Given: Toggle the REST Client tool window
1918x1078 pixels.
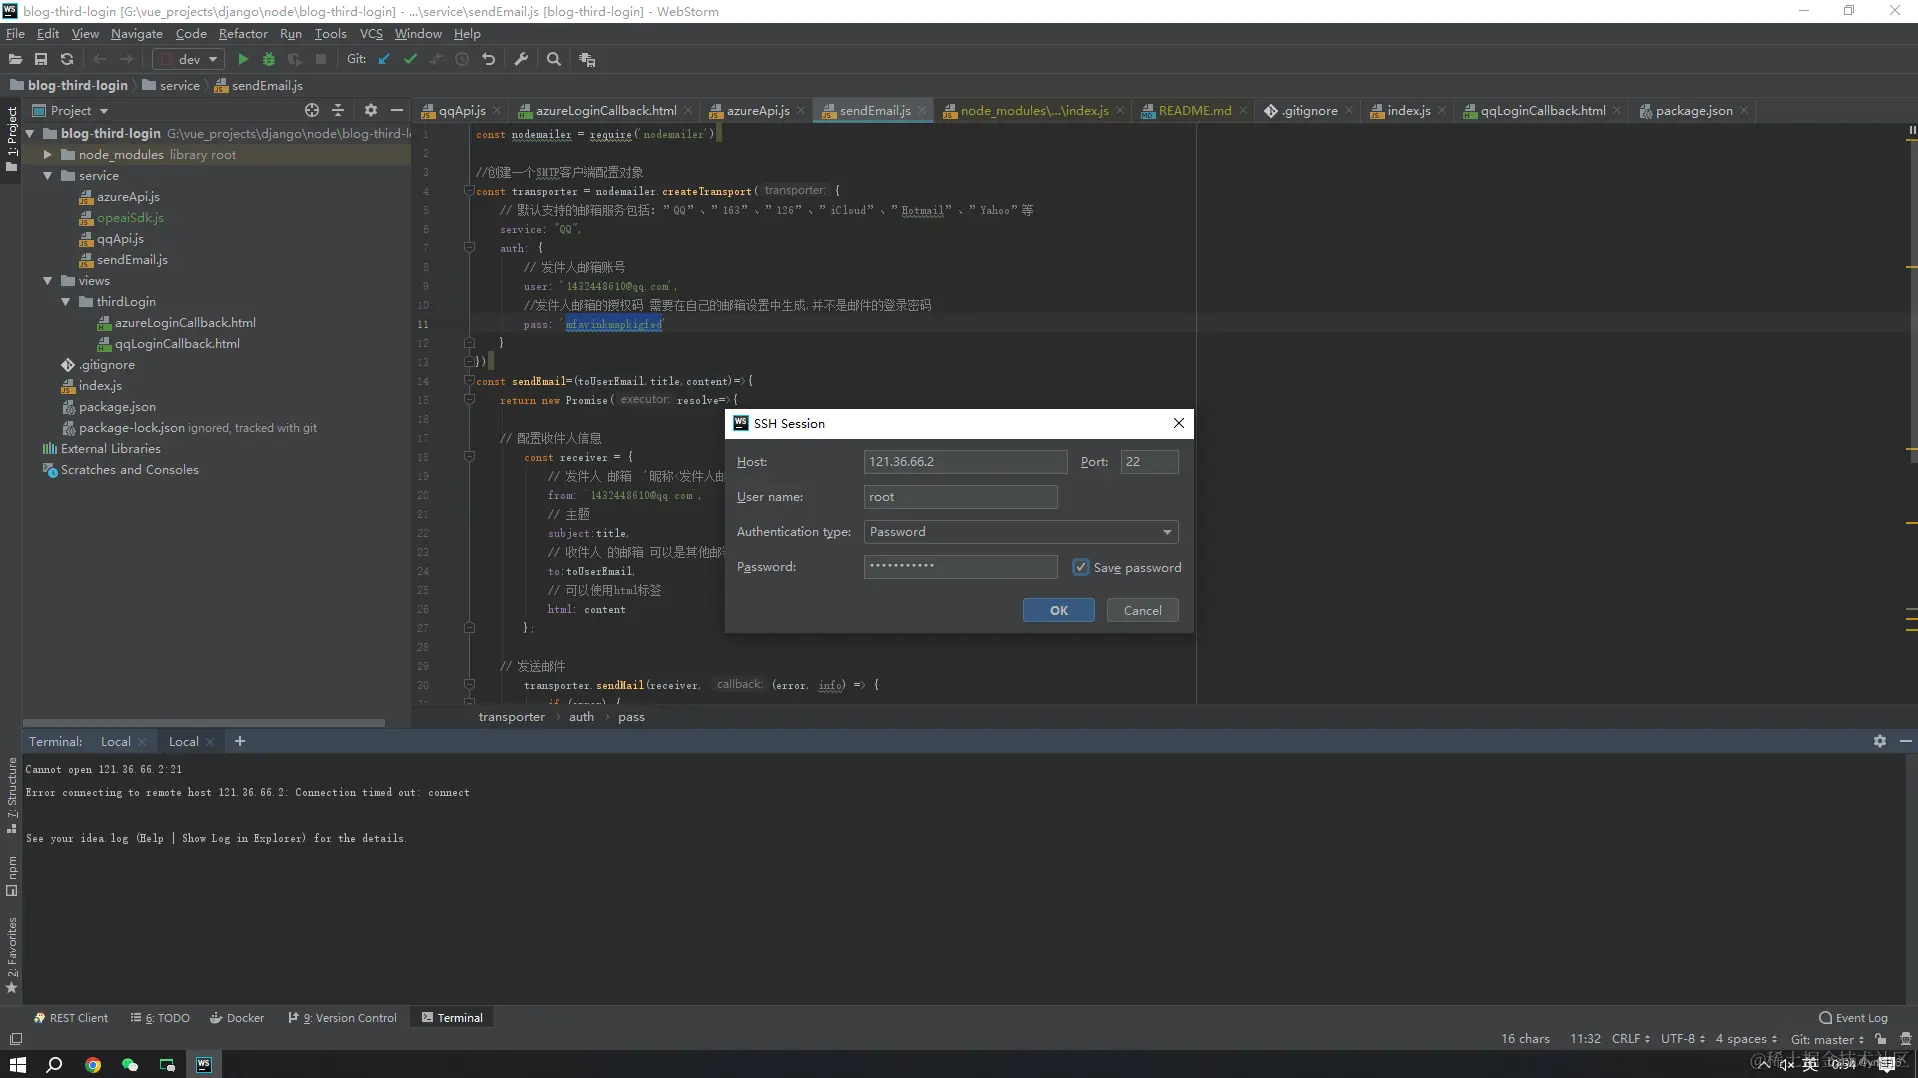Looking at the screenshot, I should 71,1018.
